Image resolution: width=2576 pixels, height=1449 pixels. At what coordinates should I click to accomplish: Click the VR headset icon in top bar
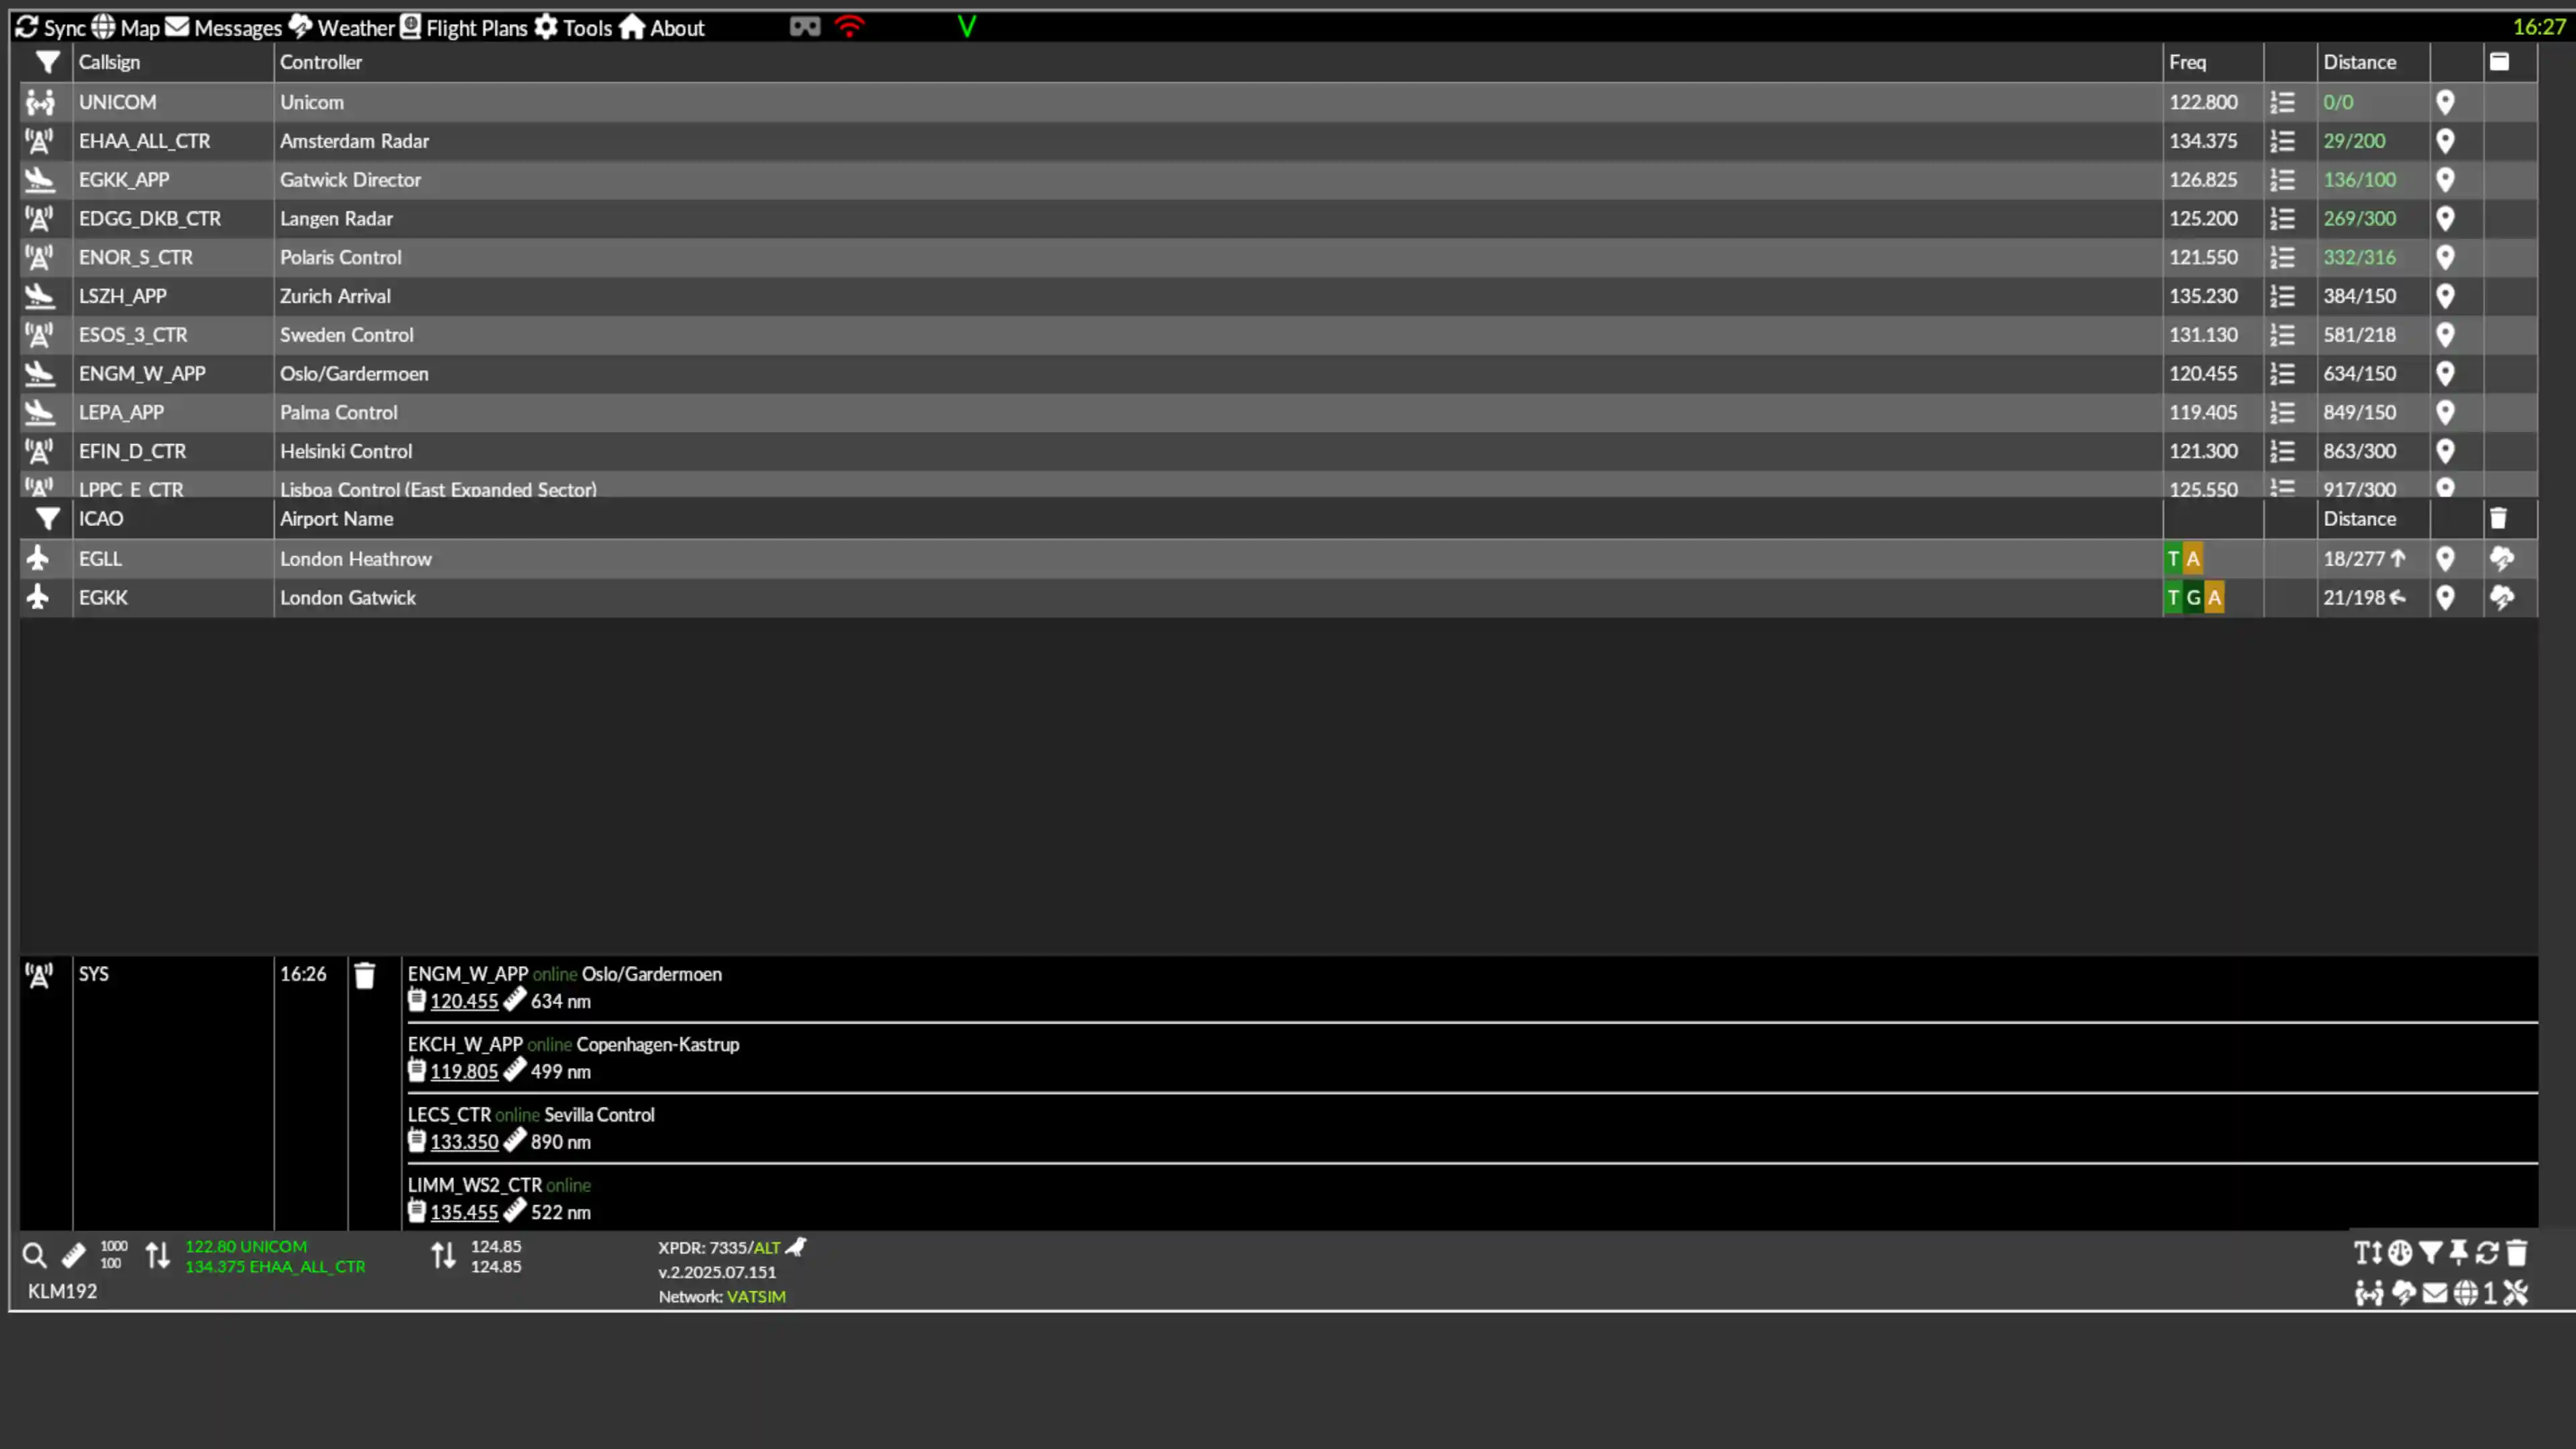805,27
